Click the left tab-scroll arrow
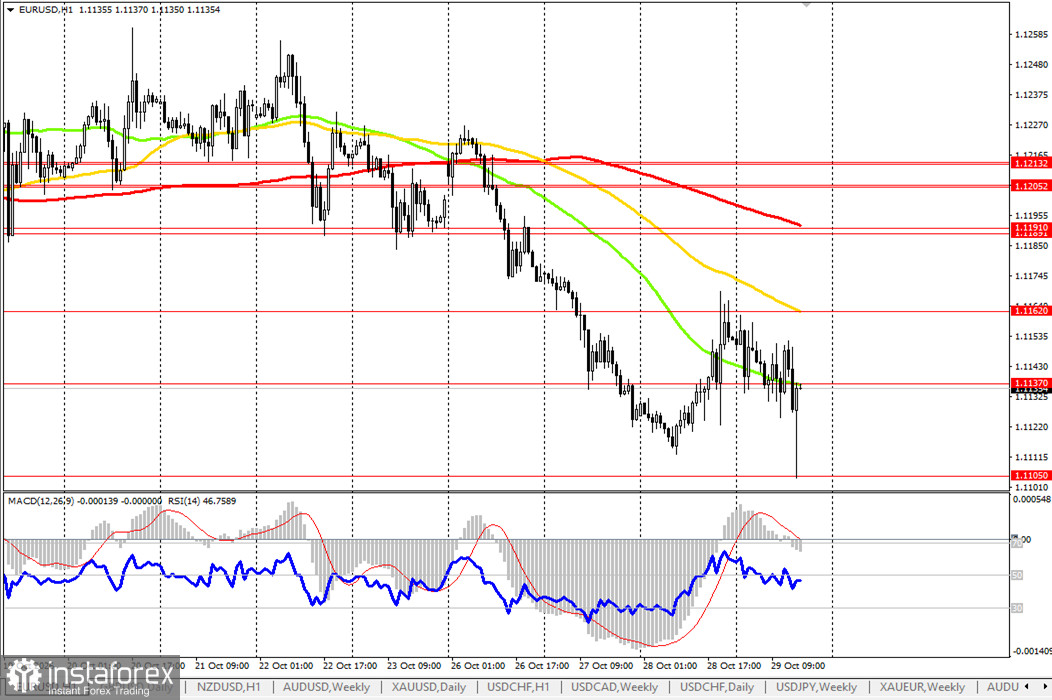This screenshot has height=700, width=1052. coord(1026,687)
